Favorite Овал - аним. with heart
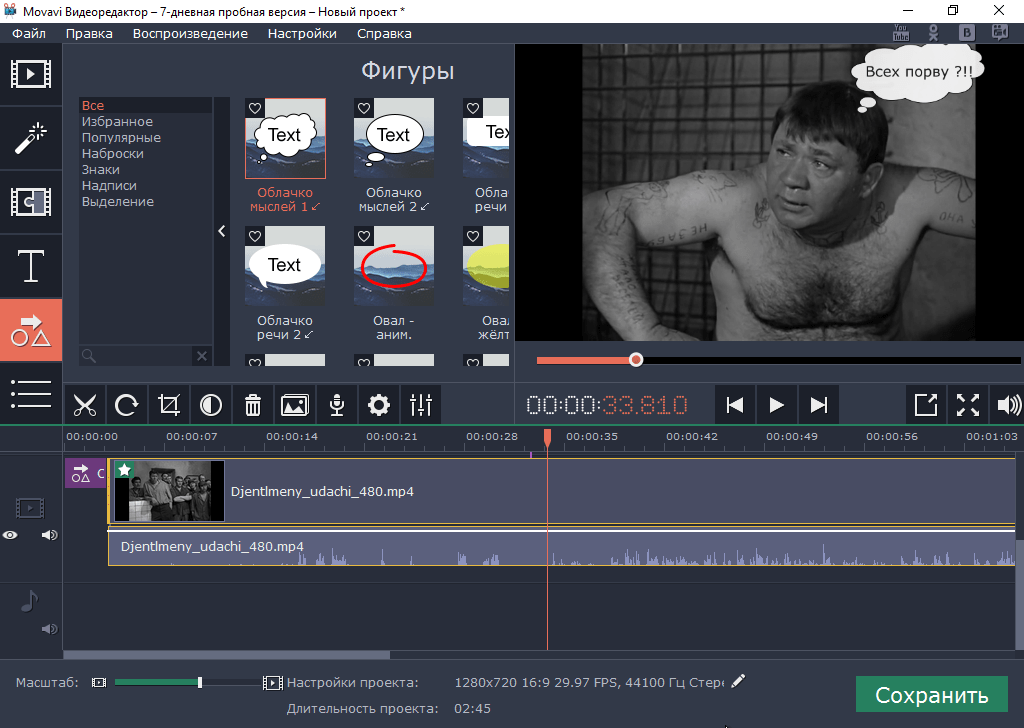This screenshot has width=1024, height=728. coord(364,236)
